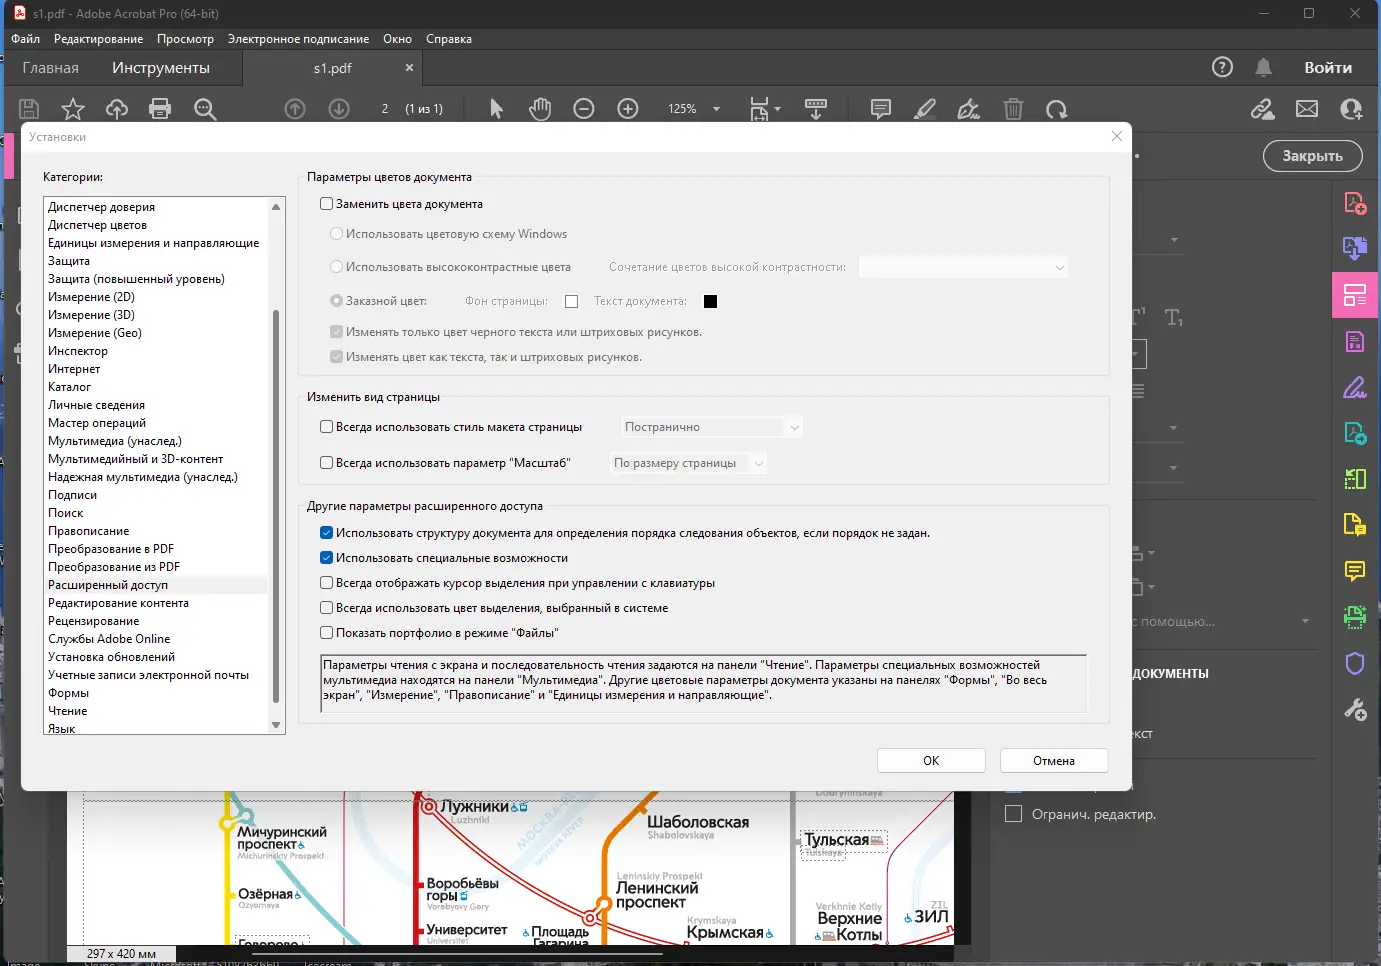Enable 'Заменить цвета документа' checkbox
Viewport: 1381px width, 966px height.
[326, 204]
